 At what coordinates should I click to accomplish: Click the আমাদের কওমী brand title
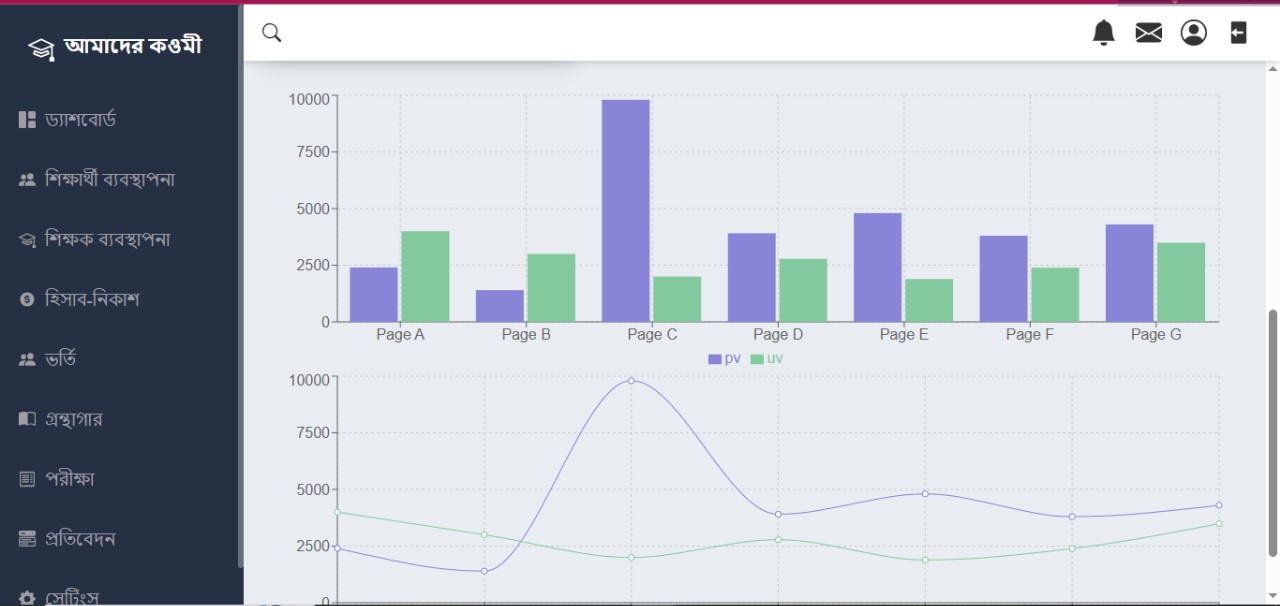coord(133,46)
